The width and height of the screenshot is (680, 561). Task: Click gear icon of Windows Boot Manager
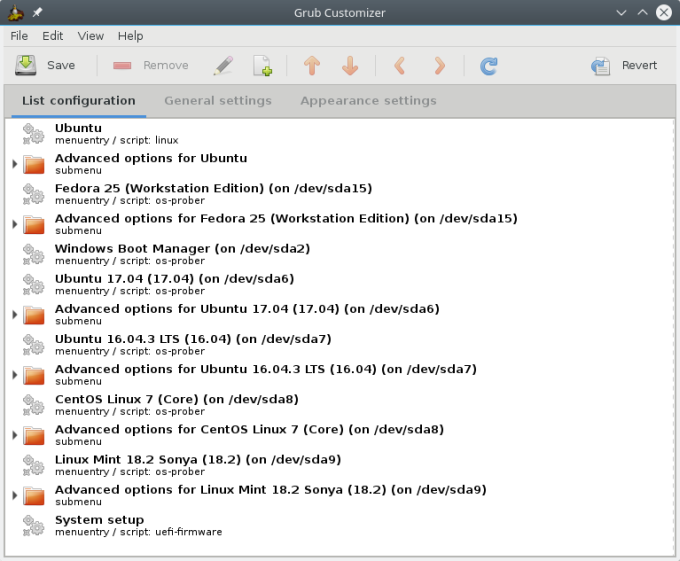[33, 254]
